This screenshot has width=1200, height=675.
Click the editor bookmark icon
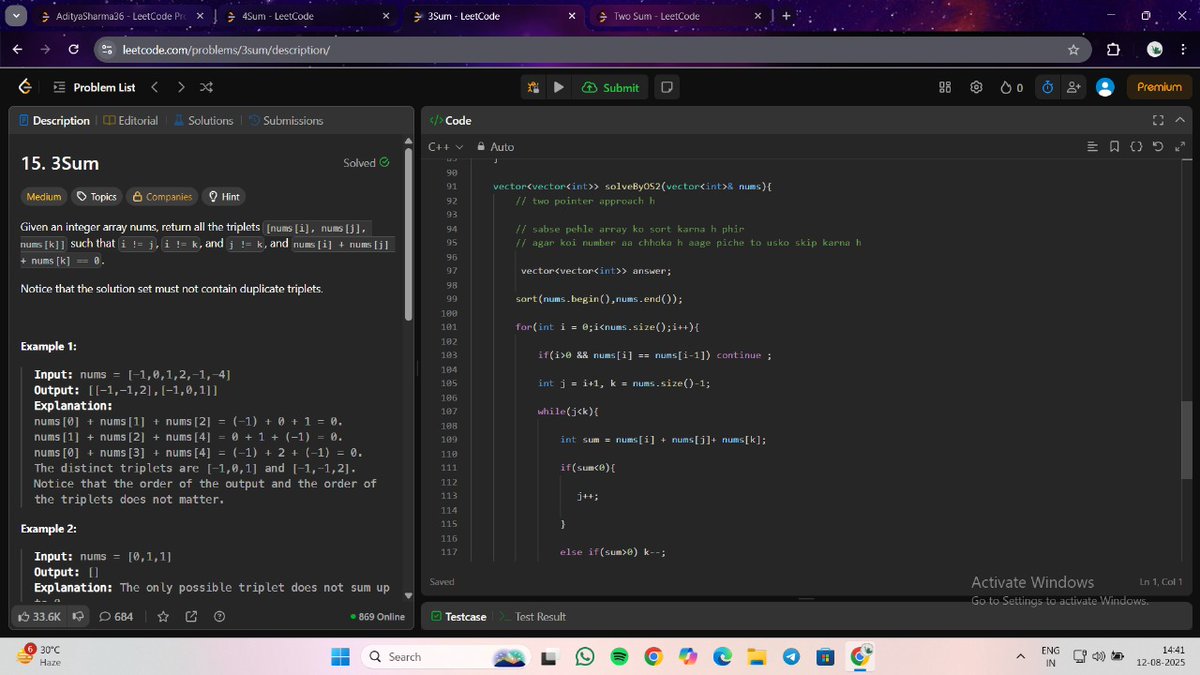(1115, 147)
